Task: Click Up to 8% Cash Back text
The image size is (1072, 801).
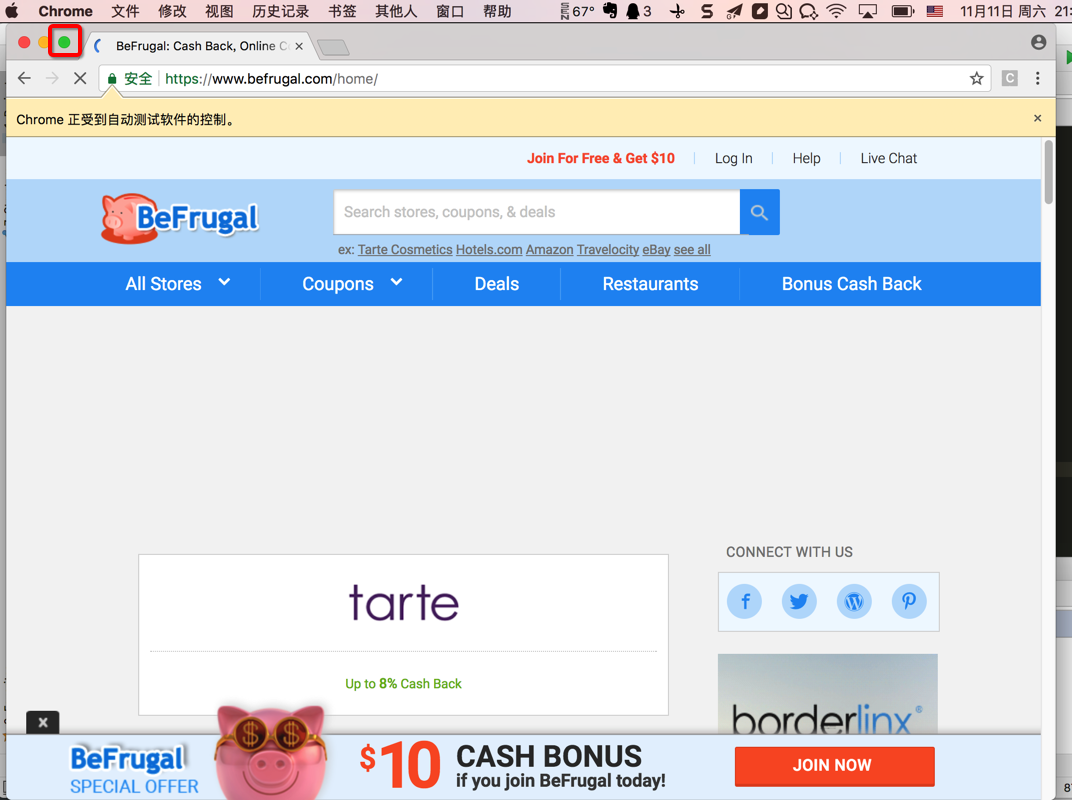Action: tap(403, 683)
